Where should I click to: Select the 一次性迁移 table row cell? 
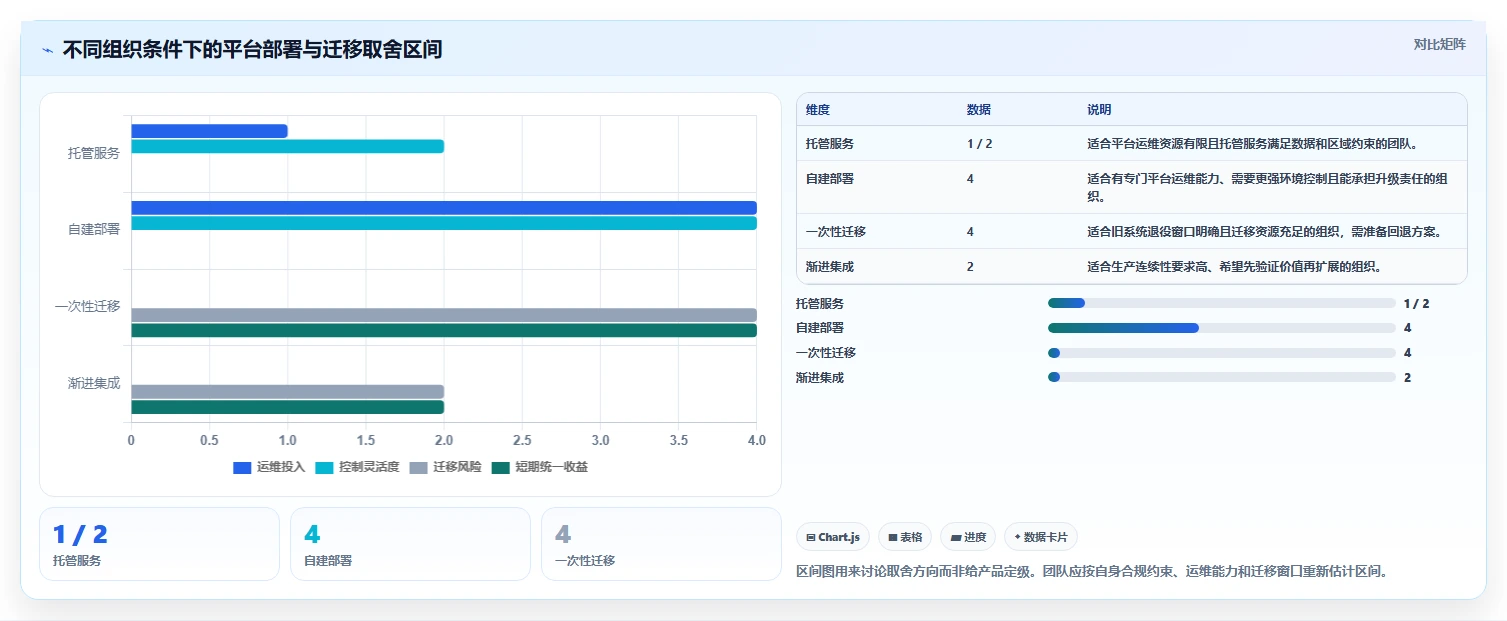[x=836, y=232]
